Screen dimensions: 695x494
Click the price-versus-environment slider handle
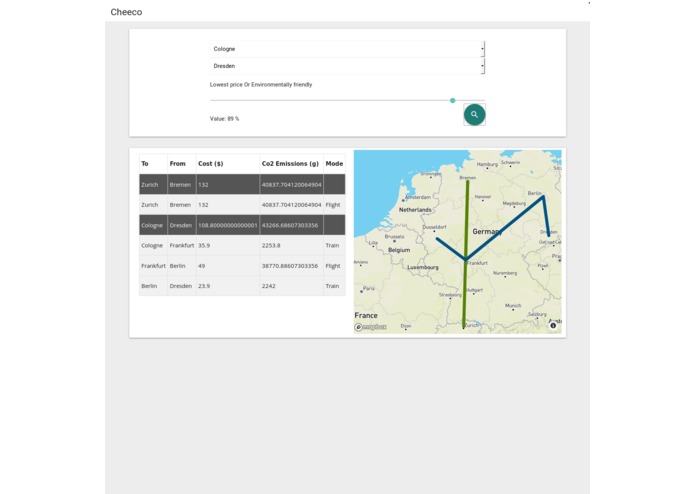coord(453,101)
